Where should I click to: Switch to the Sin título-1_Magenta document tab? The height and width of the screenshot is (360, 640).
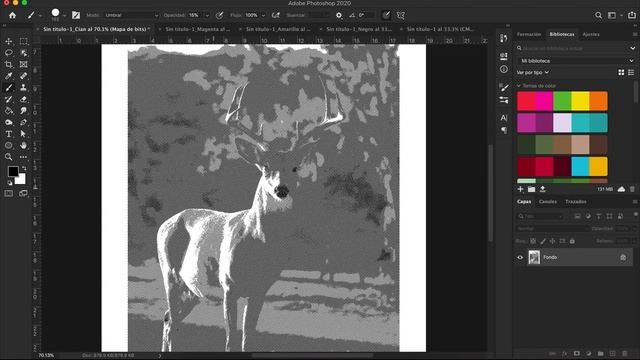point(199,29)
